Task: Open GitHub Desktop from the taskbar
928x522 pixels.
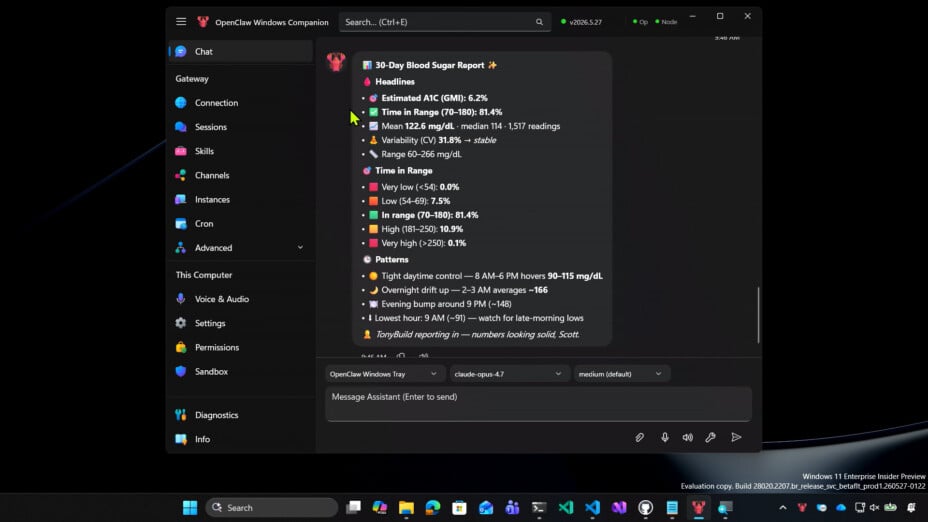Action: [646, 508]
